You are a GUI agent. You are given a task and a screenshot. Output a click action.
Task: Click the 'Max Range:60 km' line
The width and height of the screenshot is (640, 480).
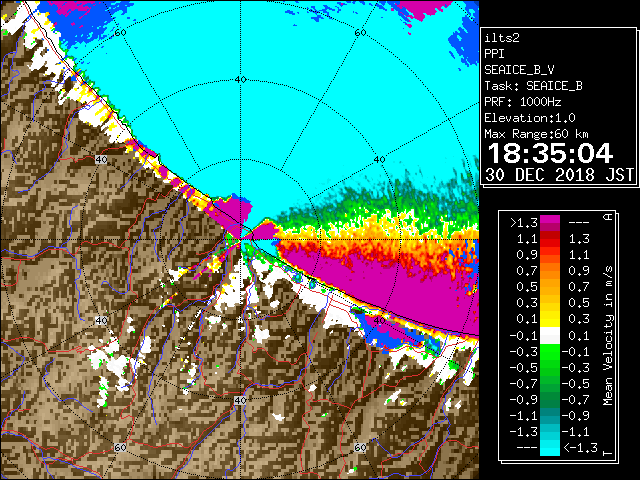pos(537,134)
